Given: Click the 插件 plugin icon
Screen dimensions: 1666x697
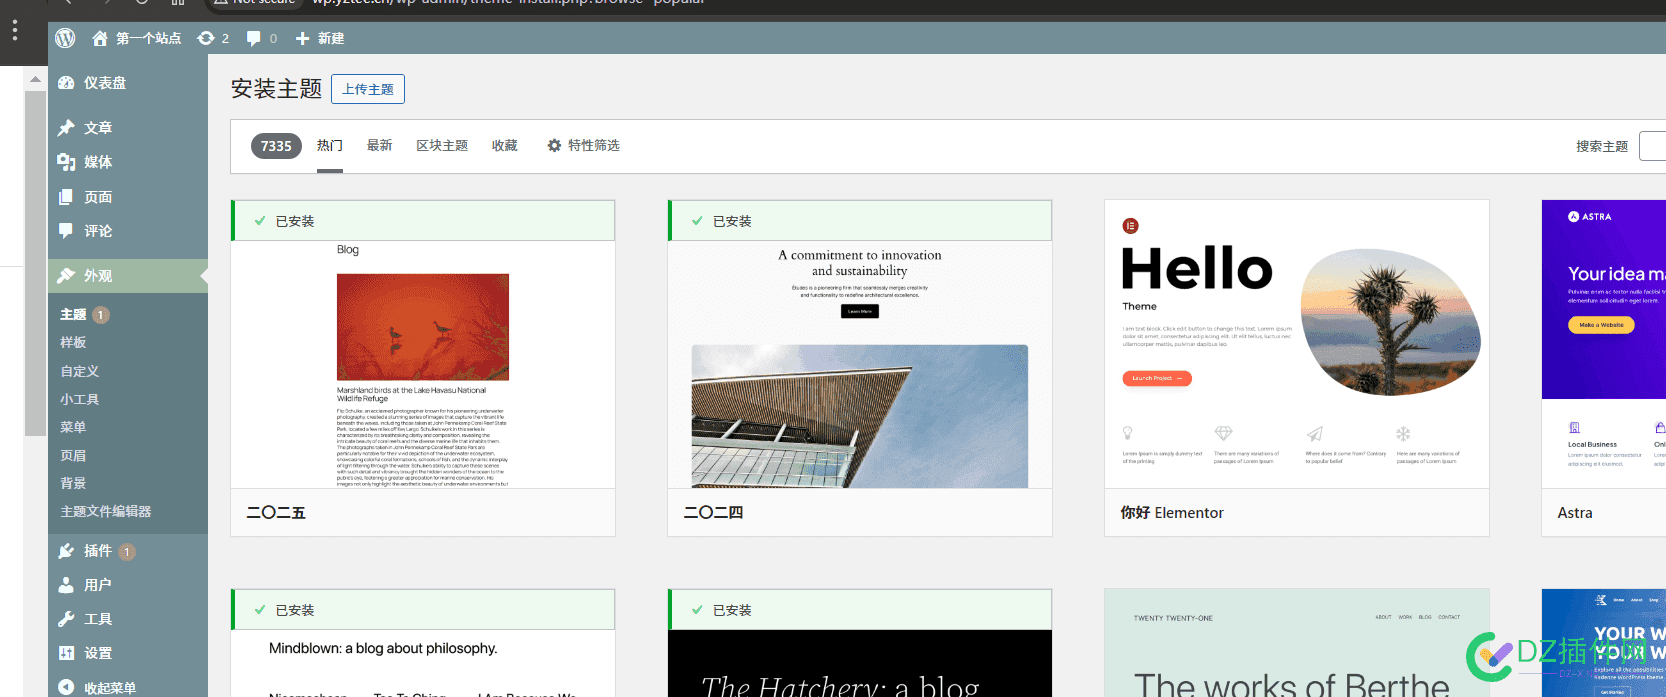Looking at the screenshot, I should (x=66, y=551).
